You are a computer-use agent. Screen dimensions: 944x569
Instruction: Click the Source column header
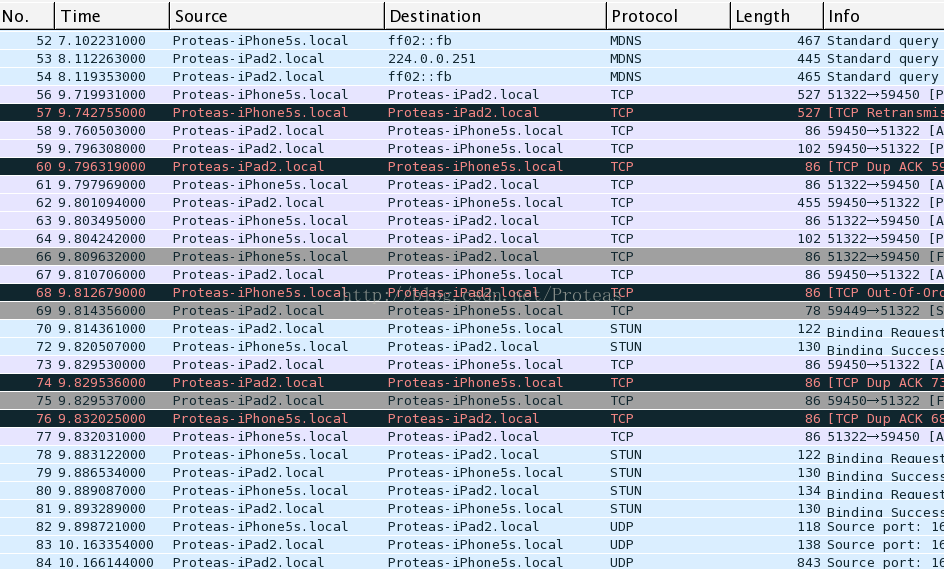click(277, 16)
